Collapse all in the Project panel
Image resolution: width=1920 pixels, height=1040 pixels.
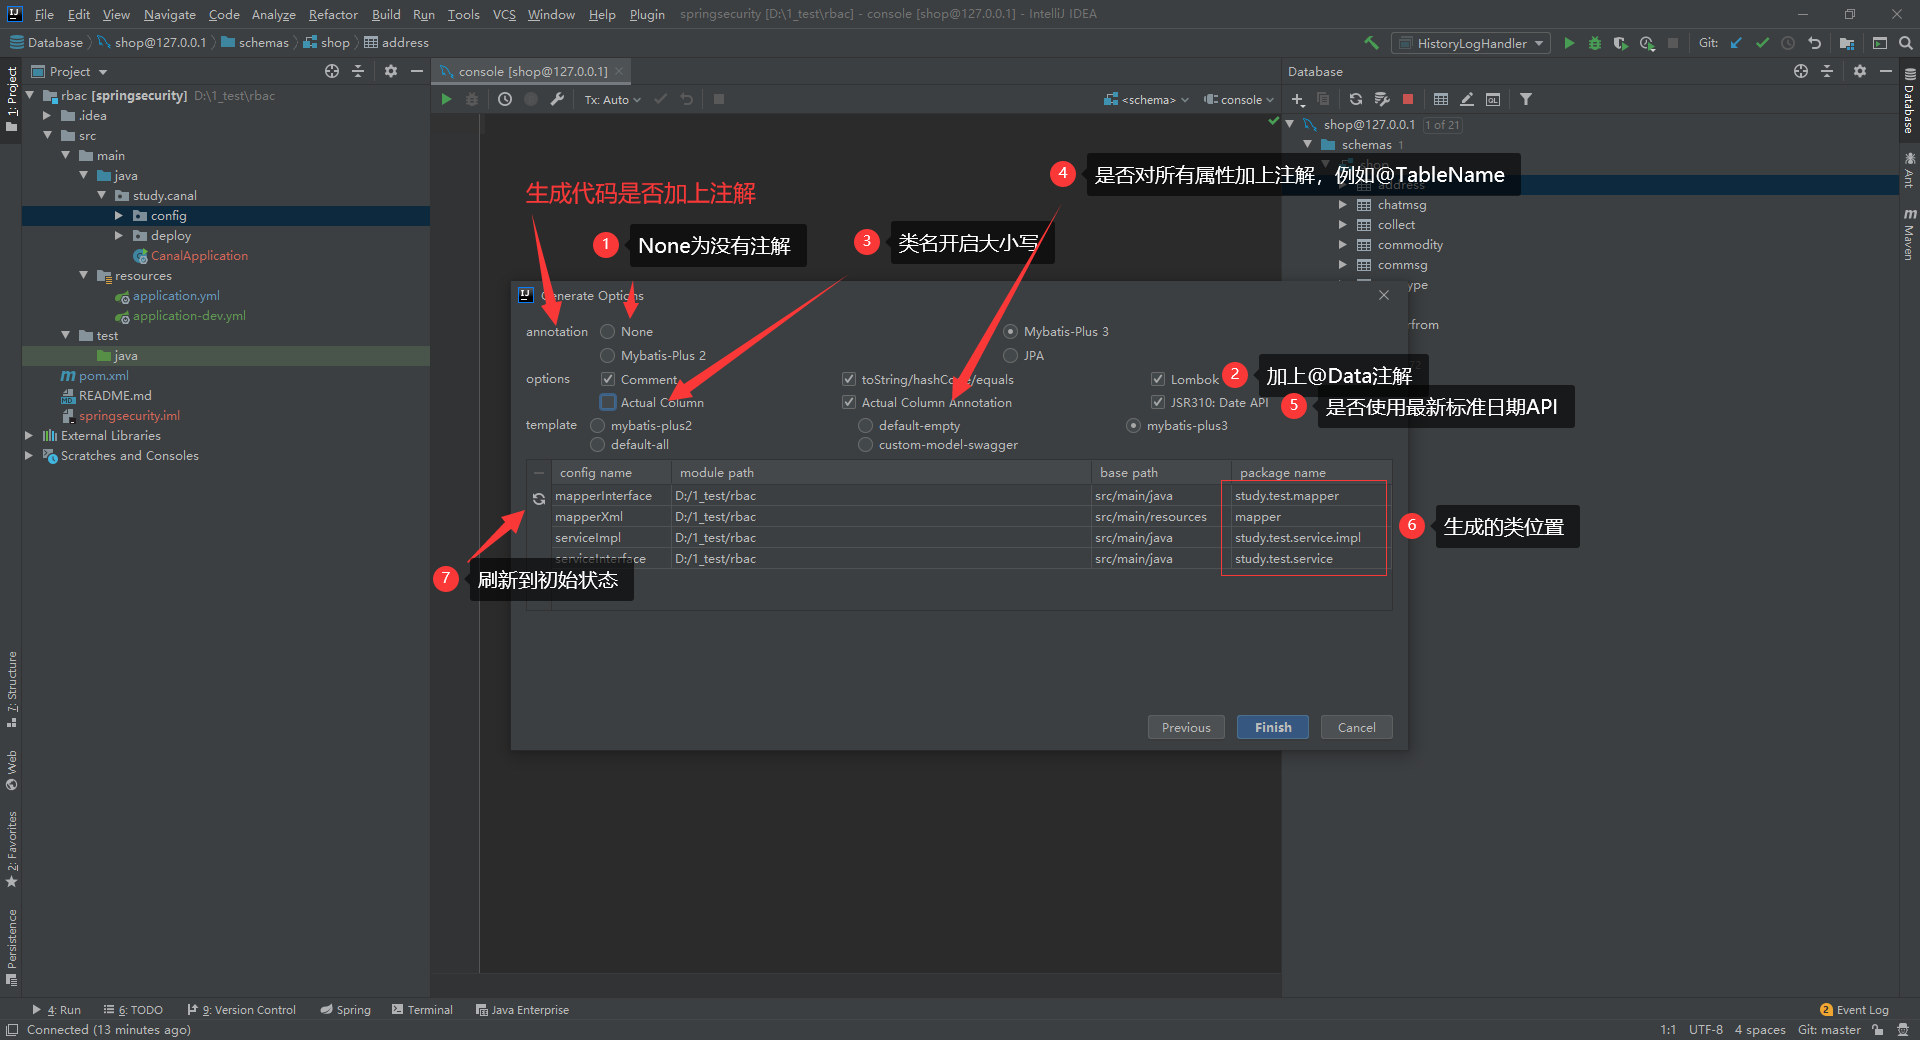coord(358,71)
